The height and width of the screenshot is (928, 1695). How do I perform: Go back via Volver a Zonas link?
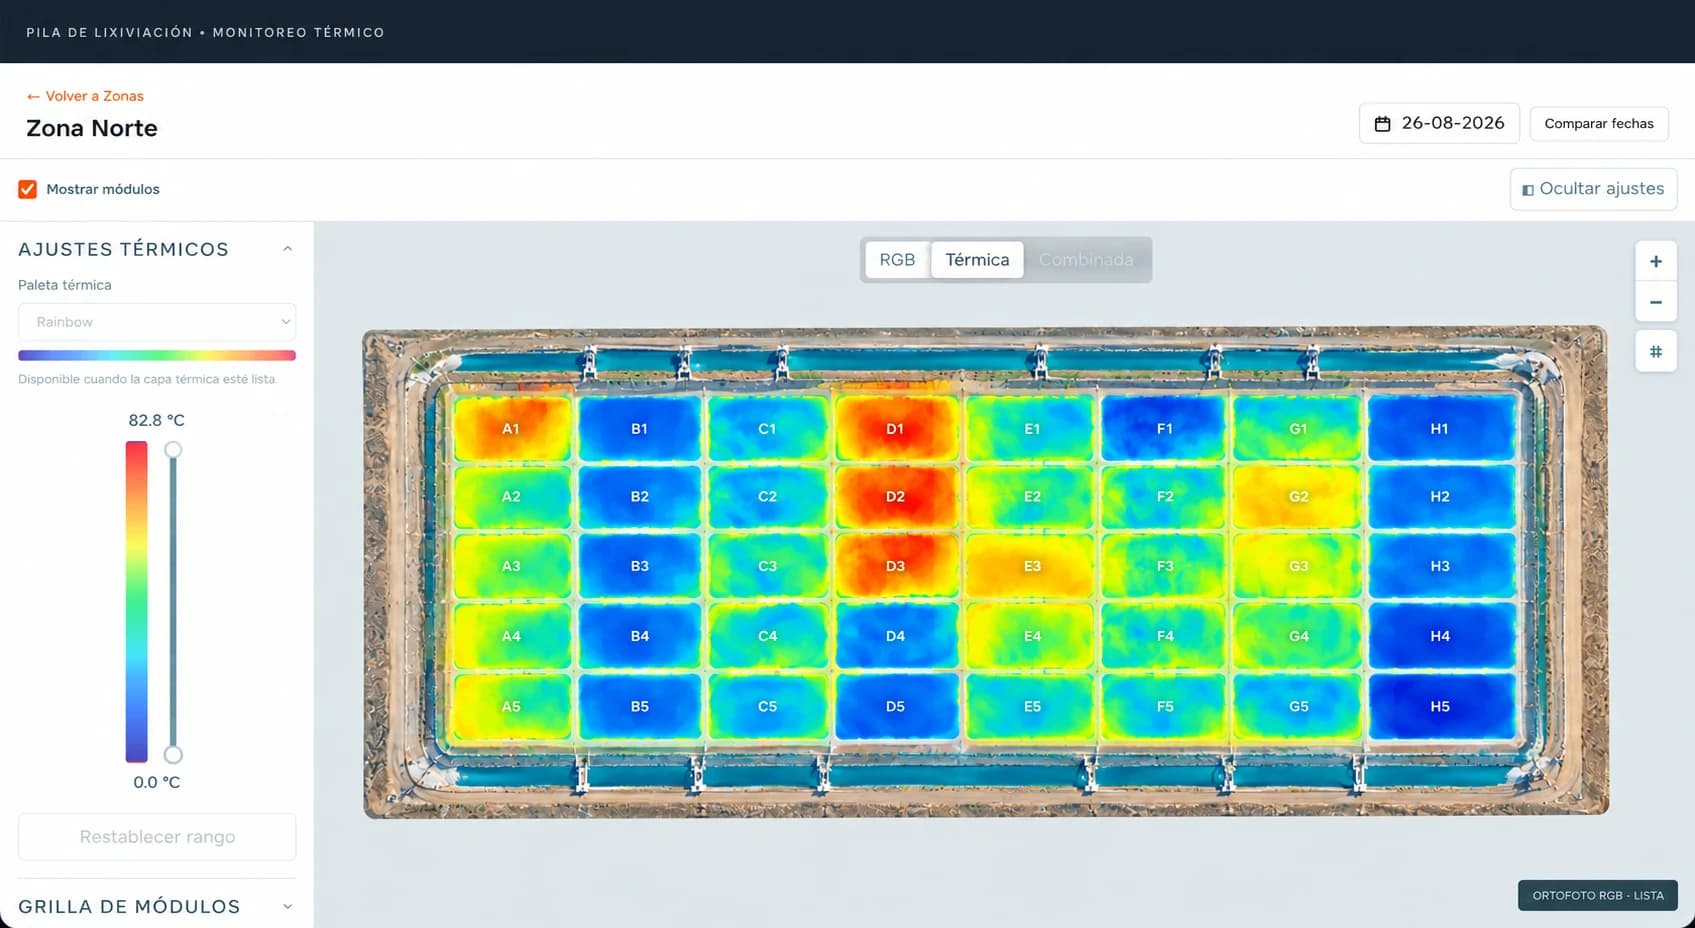[85, 96]
